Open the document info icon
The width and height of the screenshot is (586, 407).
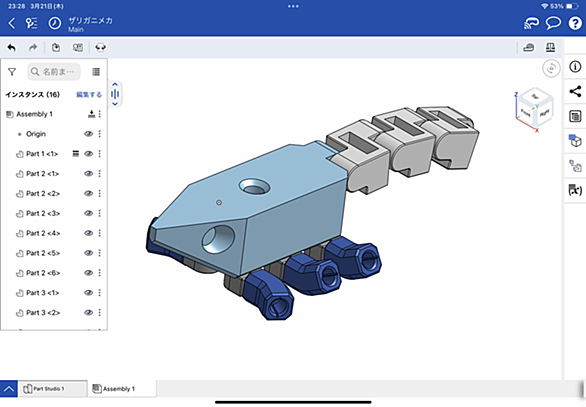click(575, 67)
